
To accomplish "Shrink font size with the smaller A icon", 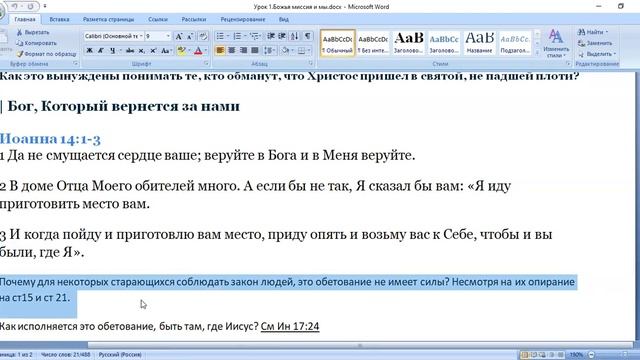I will click(190, 36).
